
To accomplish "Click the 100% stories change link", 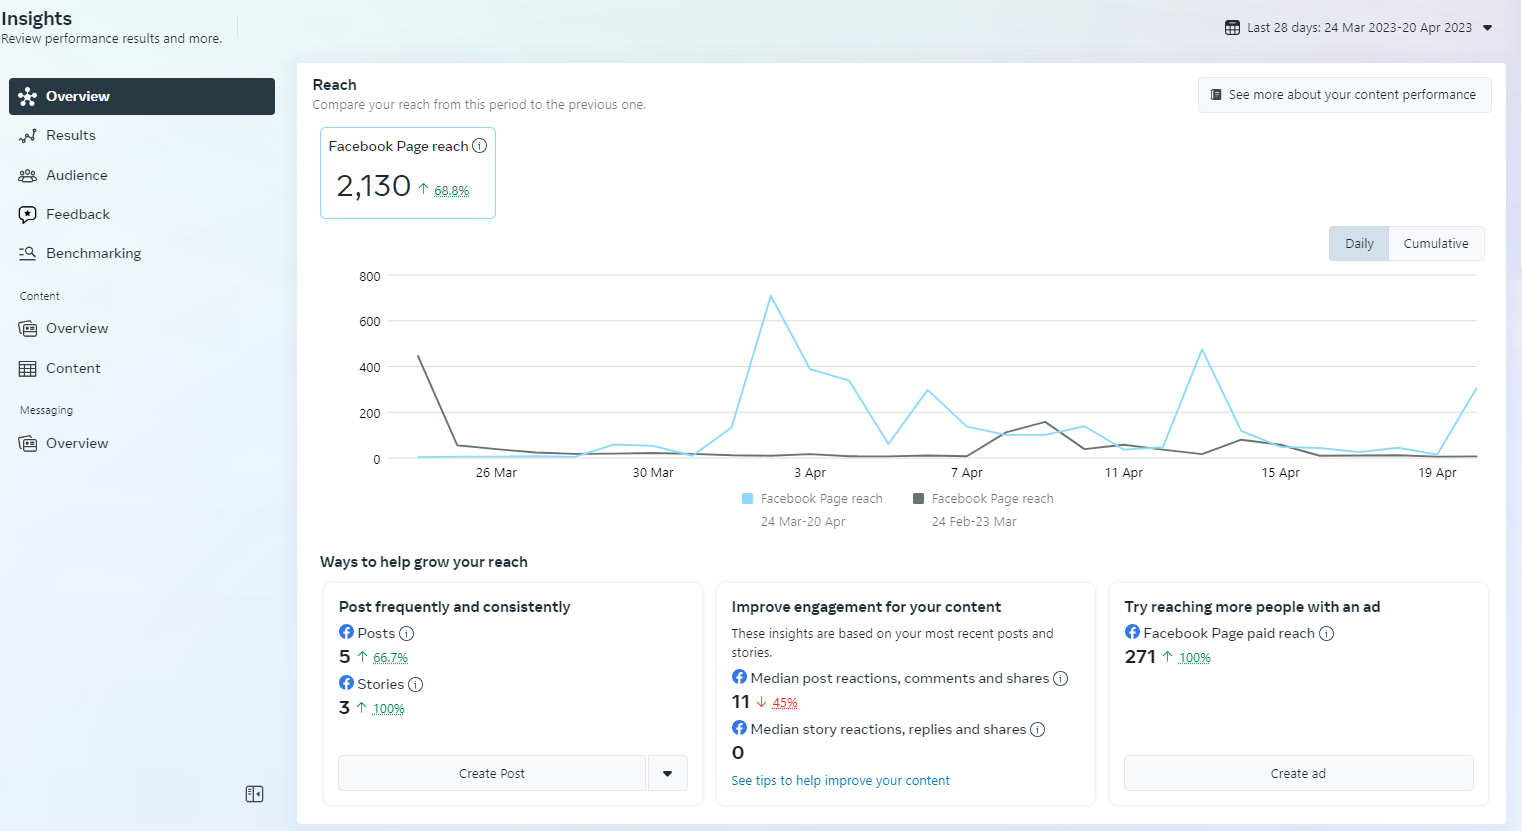I will (388, 709).
